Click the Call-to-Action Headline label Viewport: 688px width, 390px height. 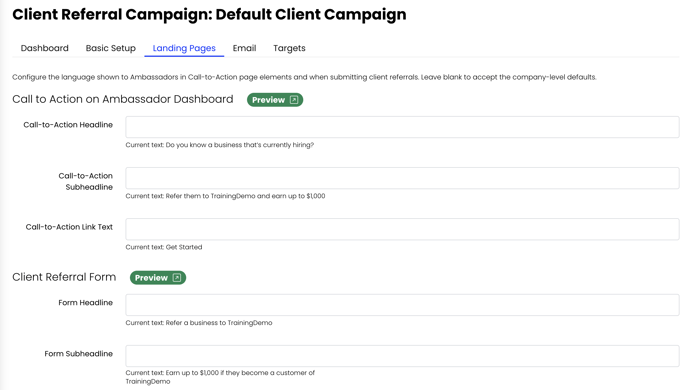(x=68, y=125)
